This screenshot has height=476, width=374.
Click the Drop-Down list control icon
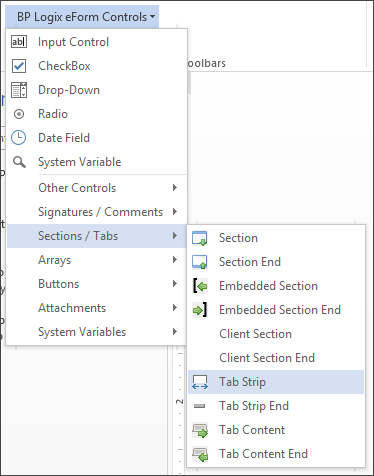pos(19,90)
